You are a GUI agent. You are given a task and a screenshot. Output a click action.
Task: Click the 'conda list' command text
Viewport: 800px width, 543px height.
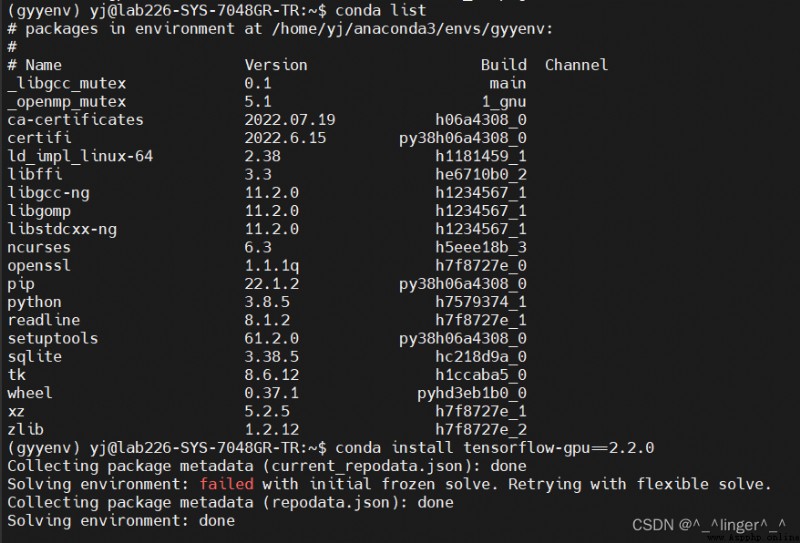(380, 10)
